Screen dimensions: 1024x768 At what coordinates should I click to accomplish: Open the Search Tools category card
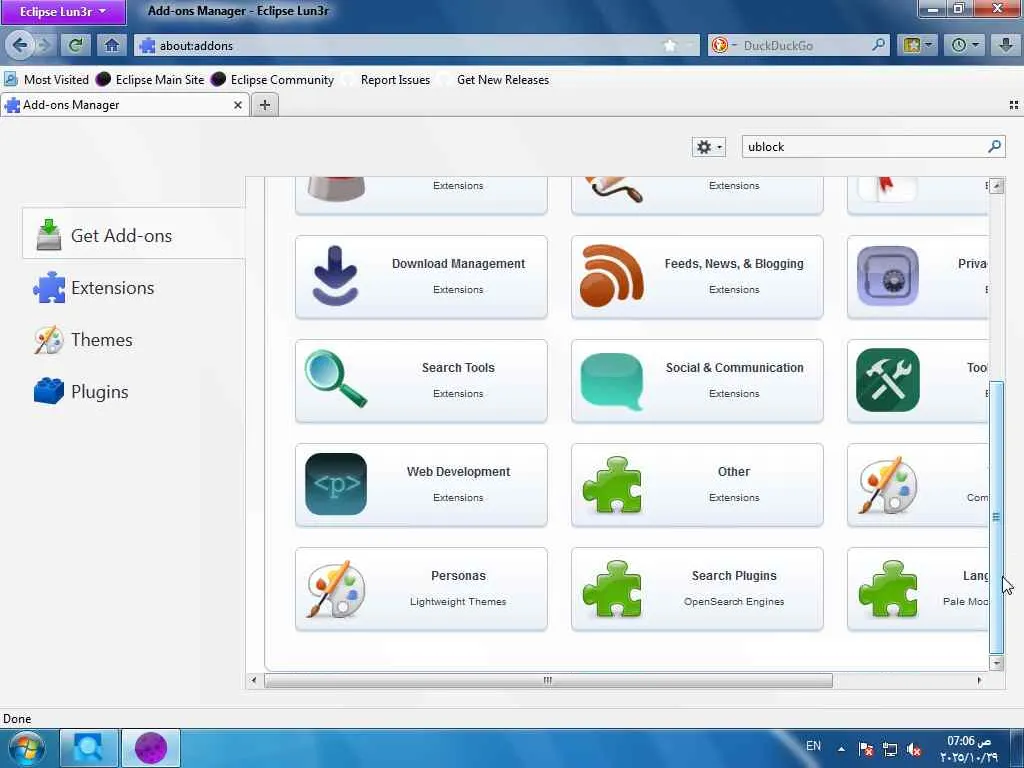pos(421,381)
